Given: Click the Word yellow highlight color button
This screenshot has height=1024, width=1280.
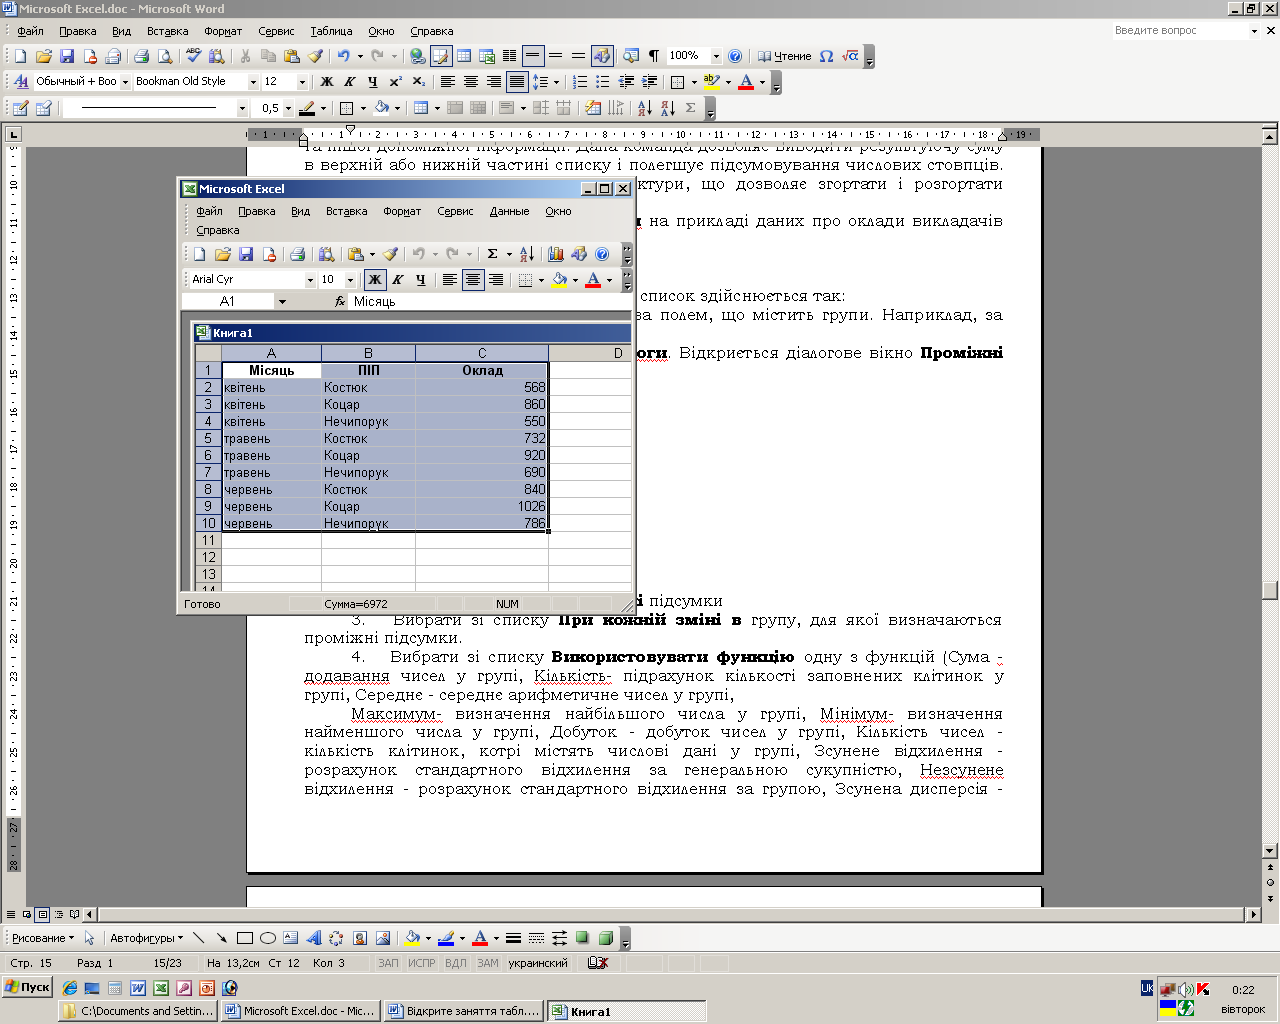Looking at the screenshot, I should tap(711, 82).
